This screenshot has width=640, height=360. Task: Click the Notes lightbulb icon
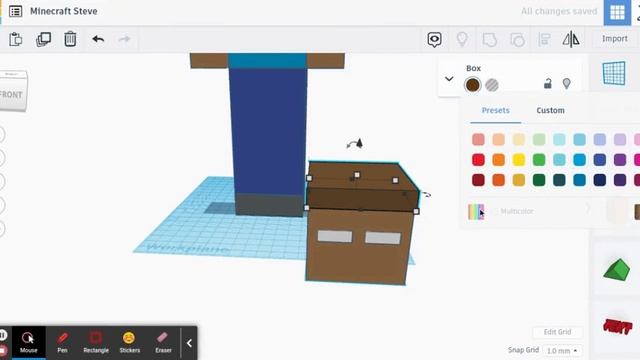click(462, 40)
